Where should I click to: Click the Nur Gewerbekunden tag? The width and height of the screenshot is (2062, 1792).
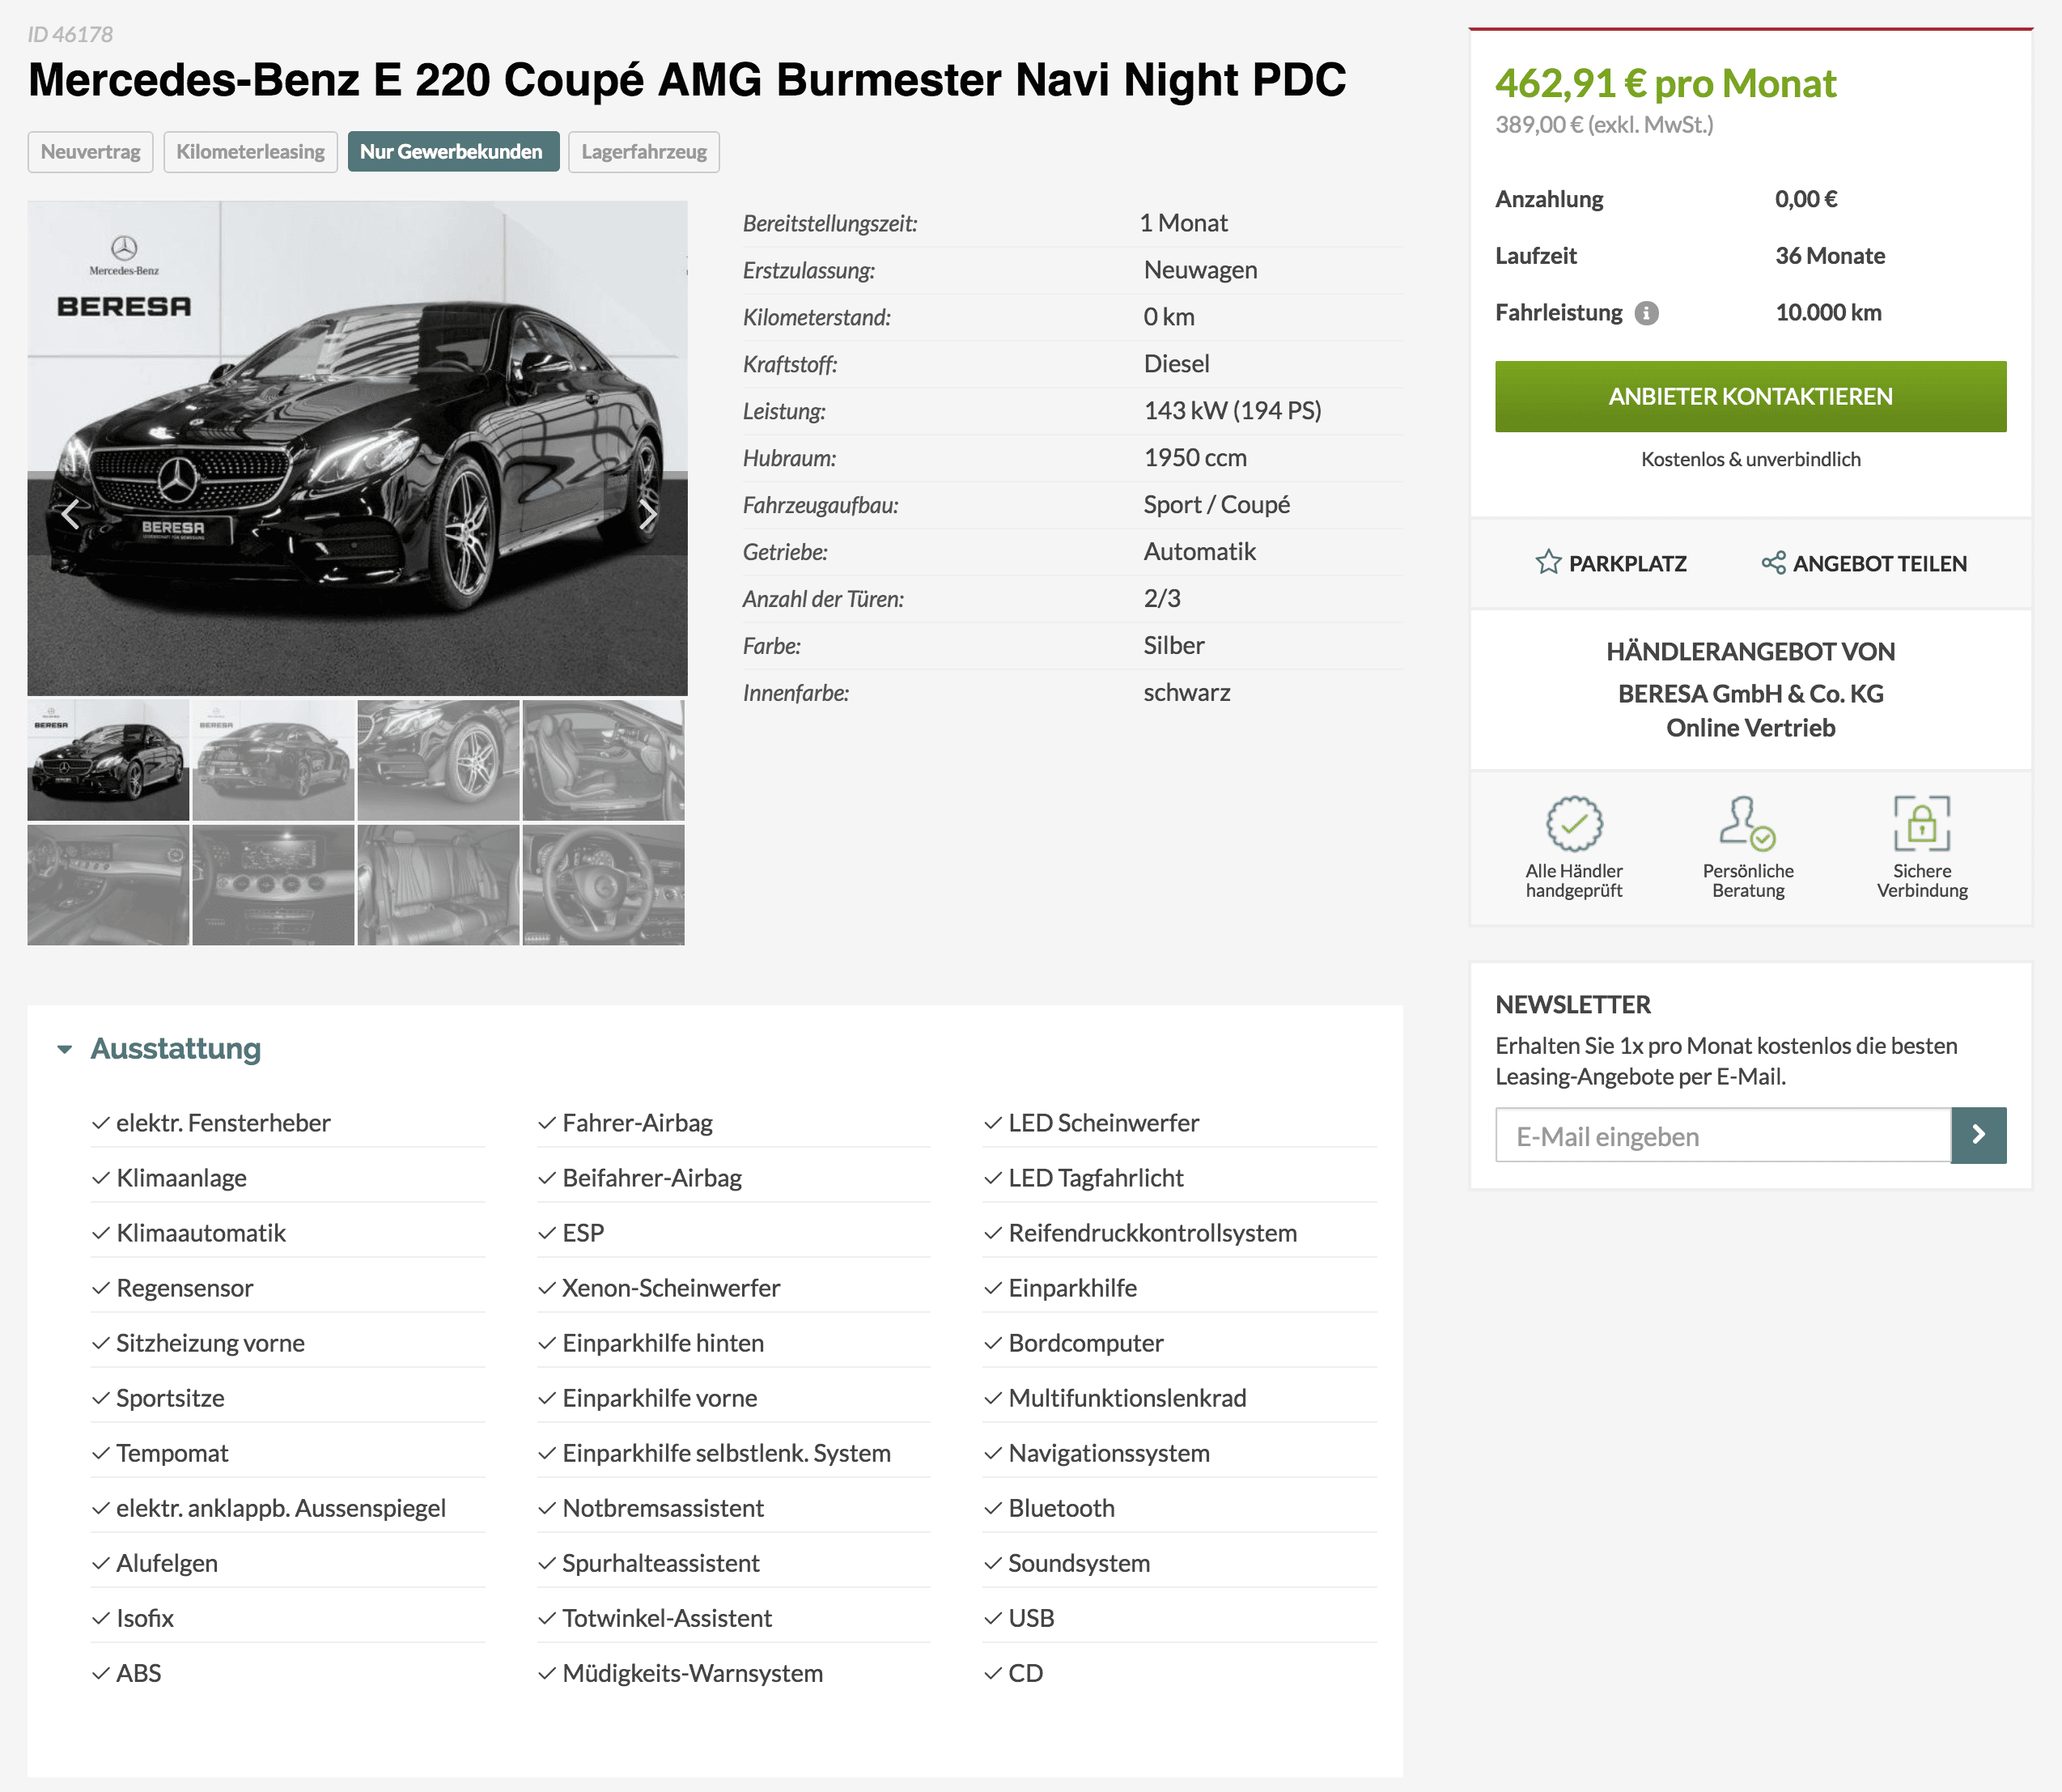[x=452, y=152]
